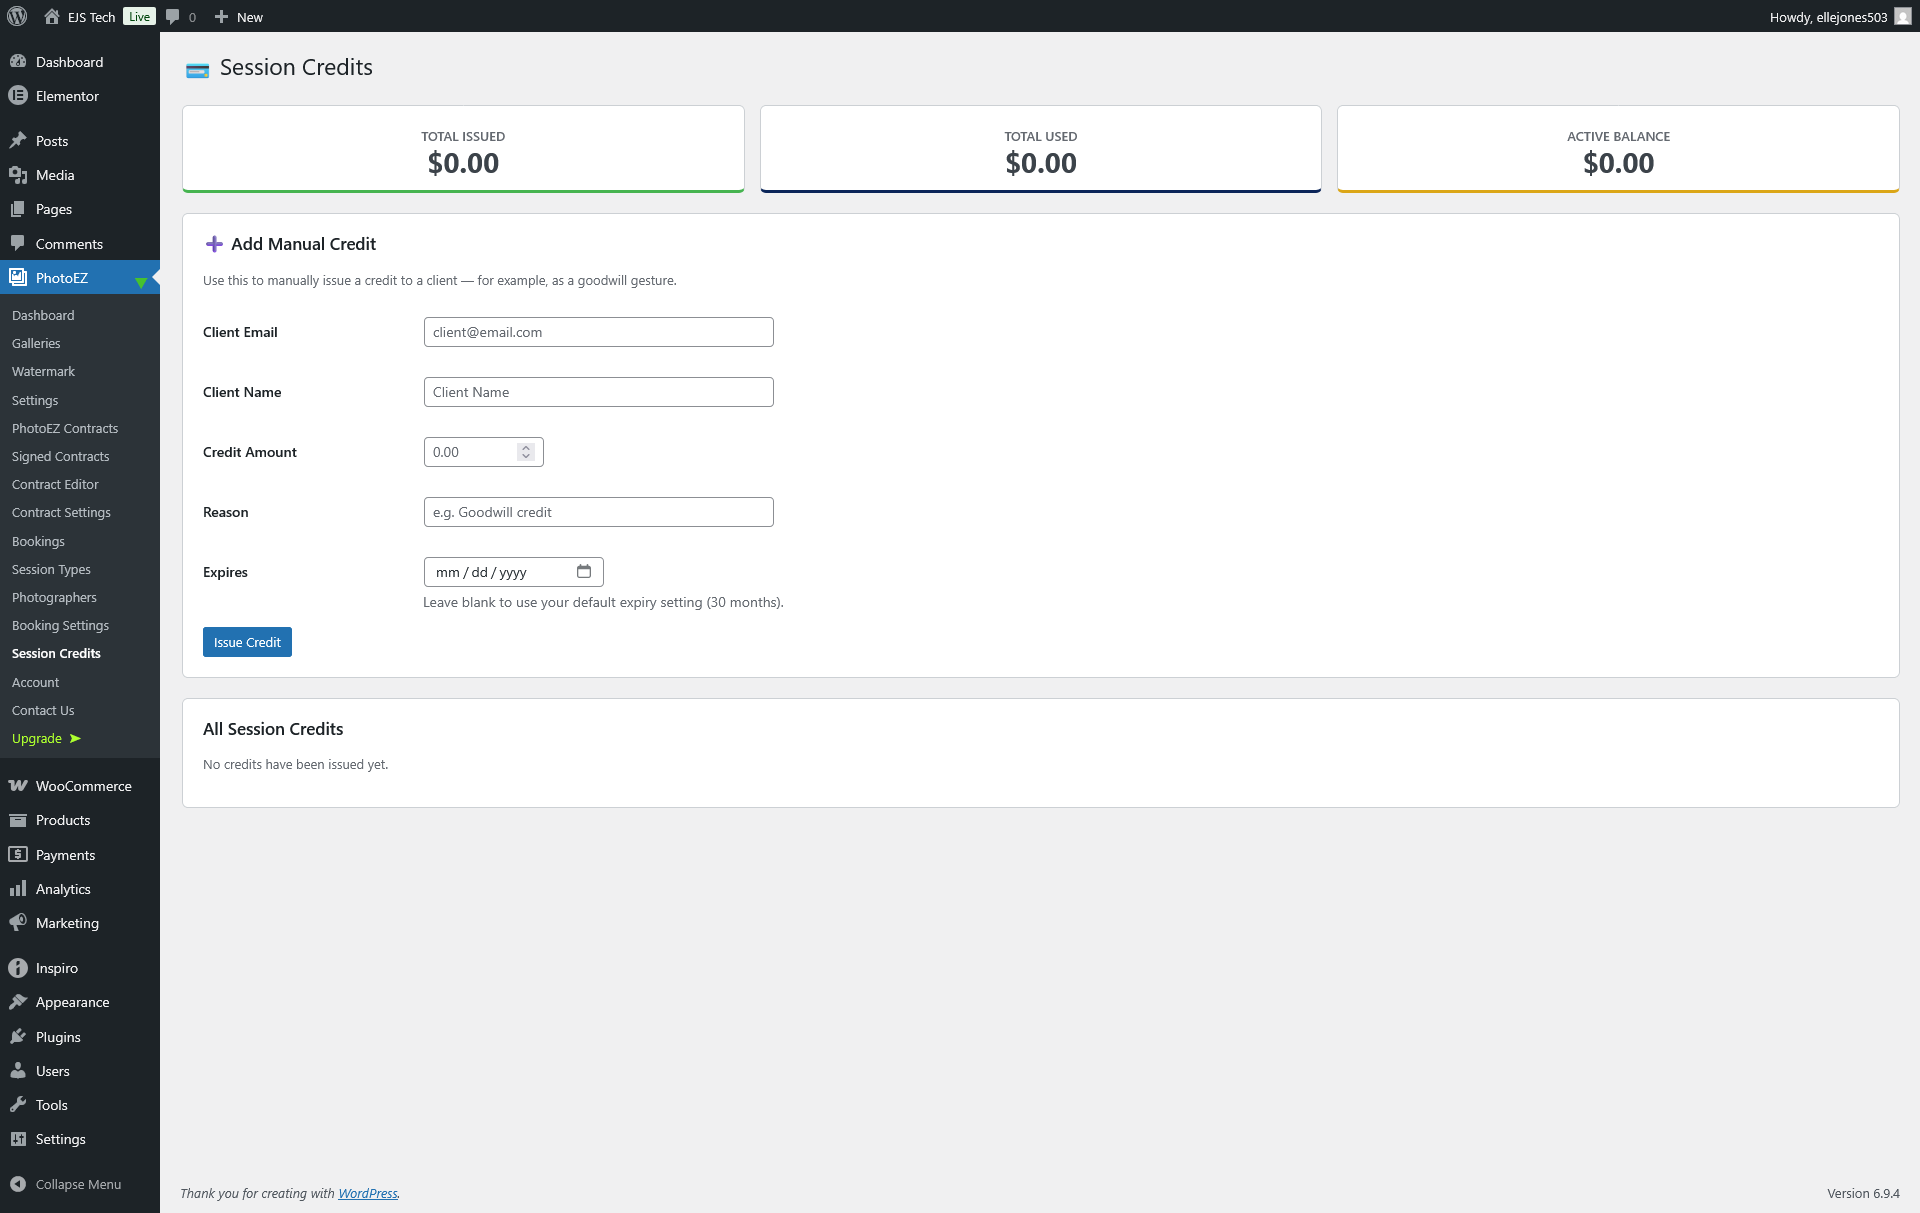Open WooCommerce from the sidebar
Image resolution: width=1920 pixels, height=1213 pixels.
(83, 786)
